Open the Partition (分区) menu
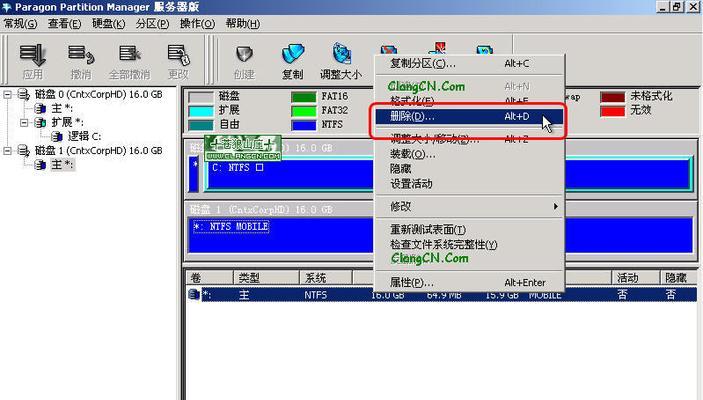This screenshot has width=703, height=400. coord(152,24)
